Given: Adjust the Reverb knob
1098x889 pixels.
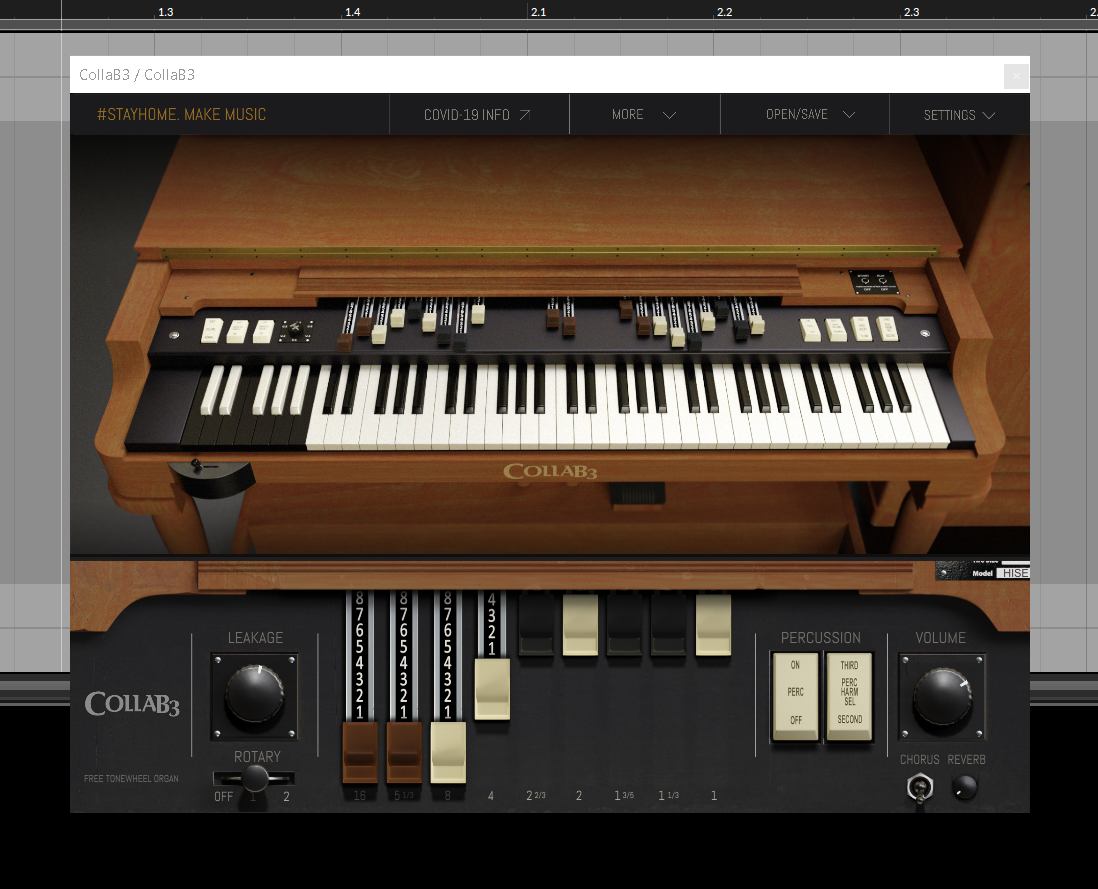Looking at the screenshot, I should click(x=965, y=787).
